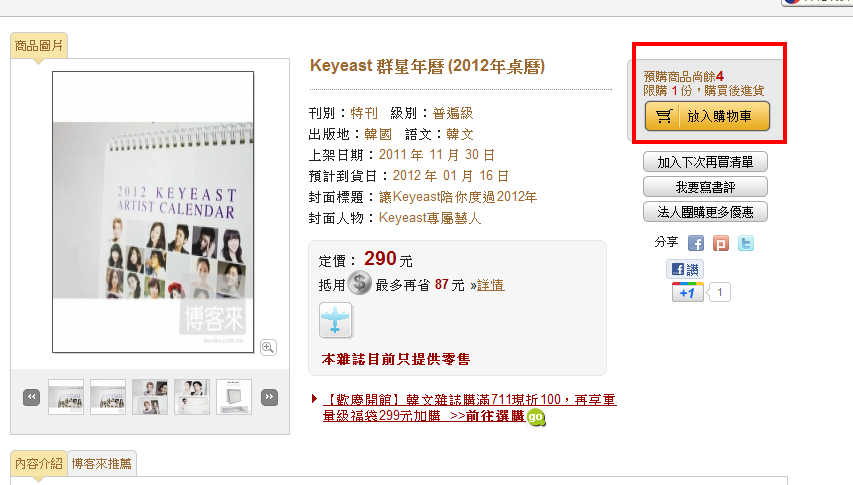Show next thumbnails with right arrow
Screen dimensions: 853x485
pyautogui.click(x=269, y=397)
